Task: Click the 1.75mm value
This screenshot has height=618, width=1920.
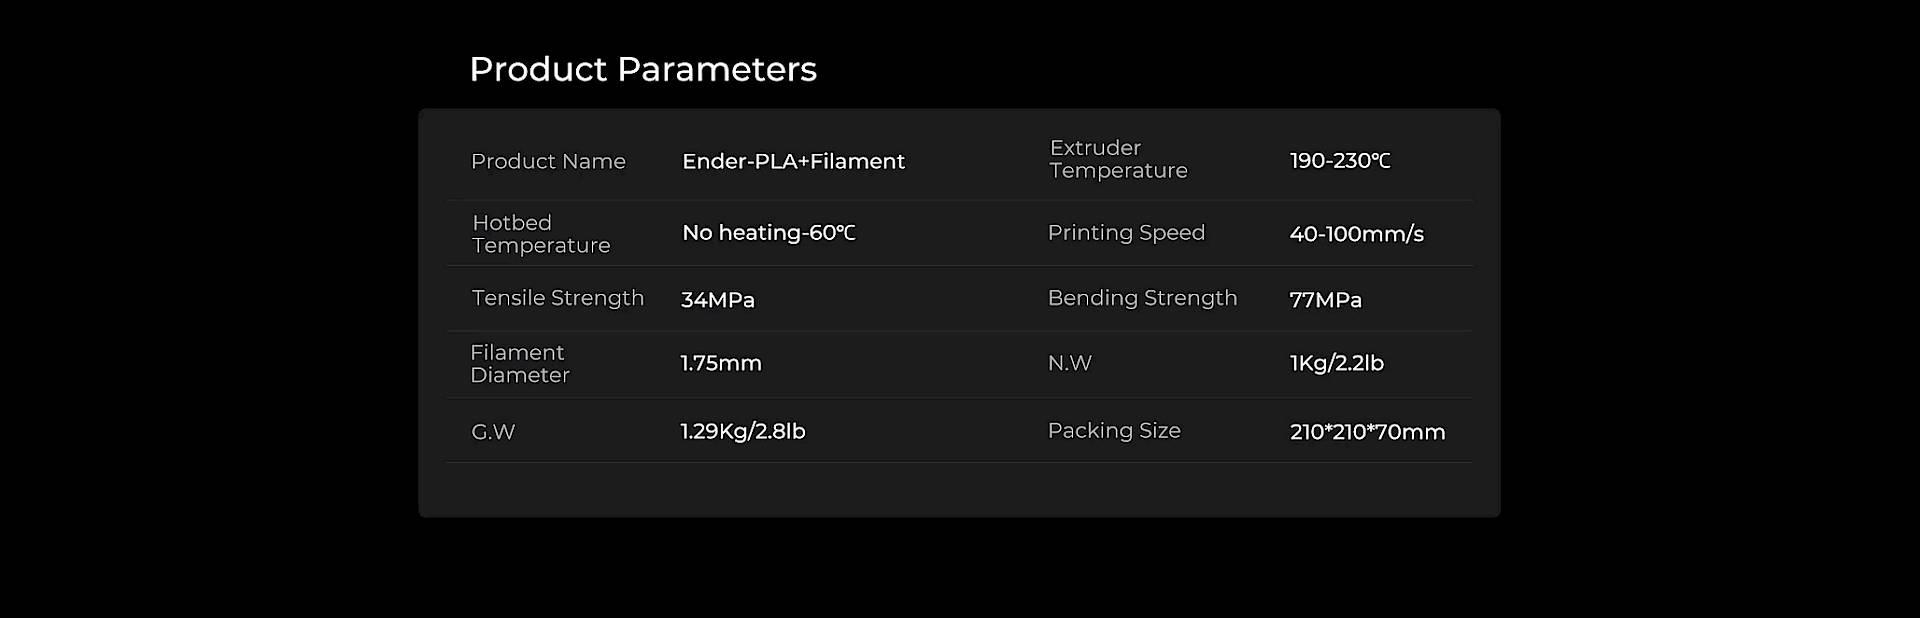Action: click(721, 363)
